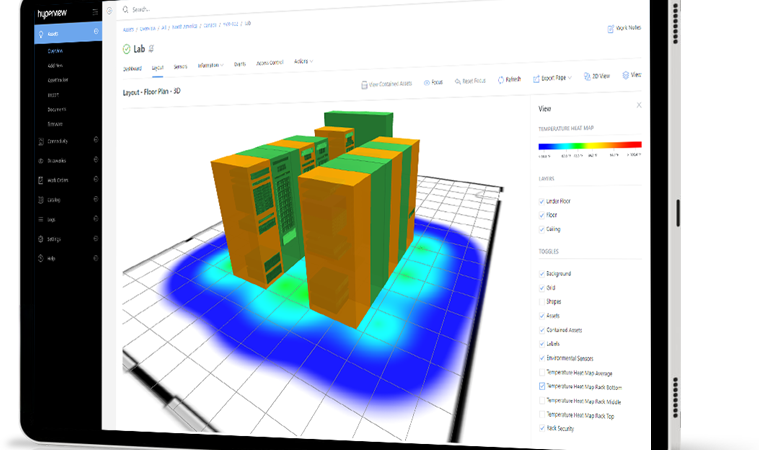Image resolution: width=759 pixels, height=450 pixels.
Task: Close the View panel
Action: (x=640, y=105)
